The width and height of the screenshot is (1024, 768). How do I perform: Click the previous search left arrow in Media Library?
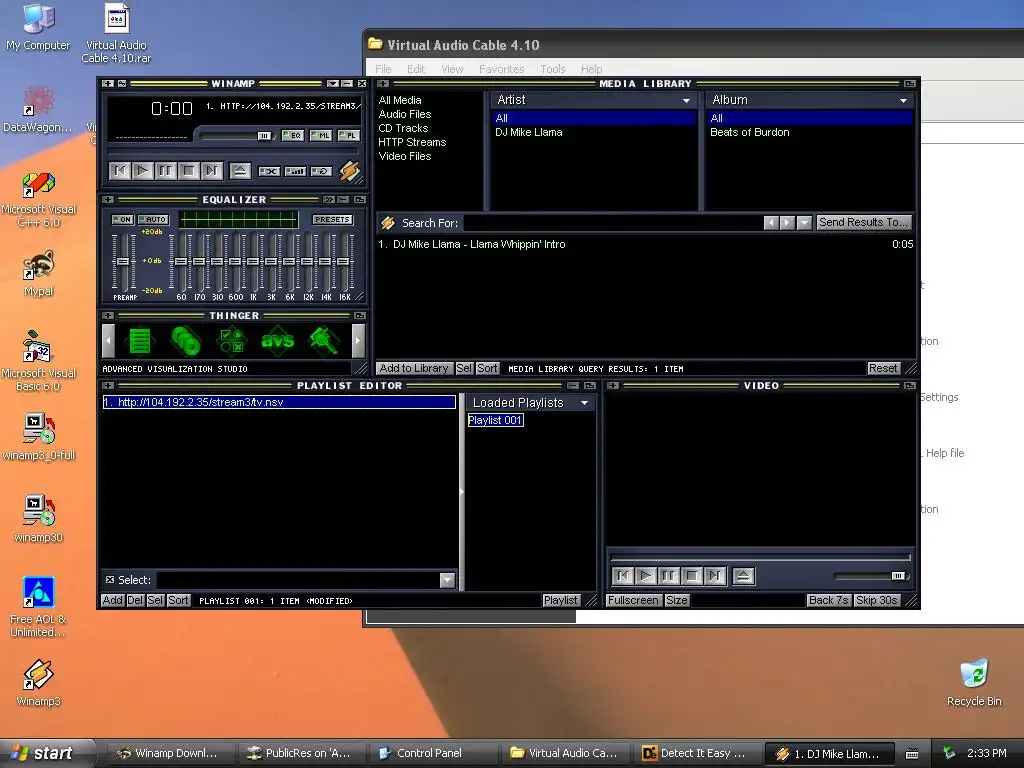click(771, 223)
